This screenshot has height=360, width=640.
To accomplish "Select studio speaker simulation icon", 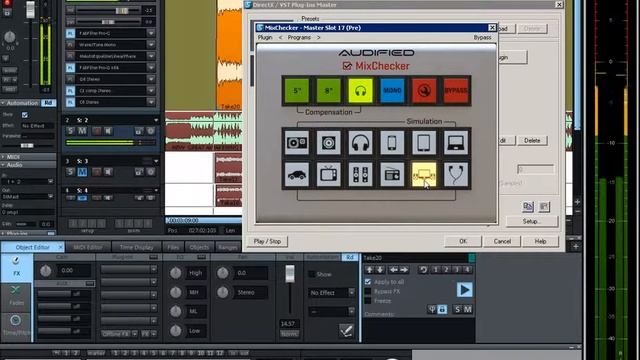I will (x=329, y=142).
